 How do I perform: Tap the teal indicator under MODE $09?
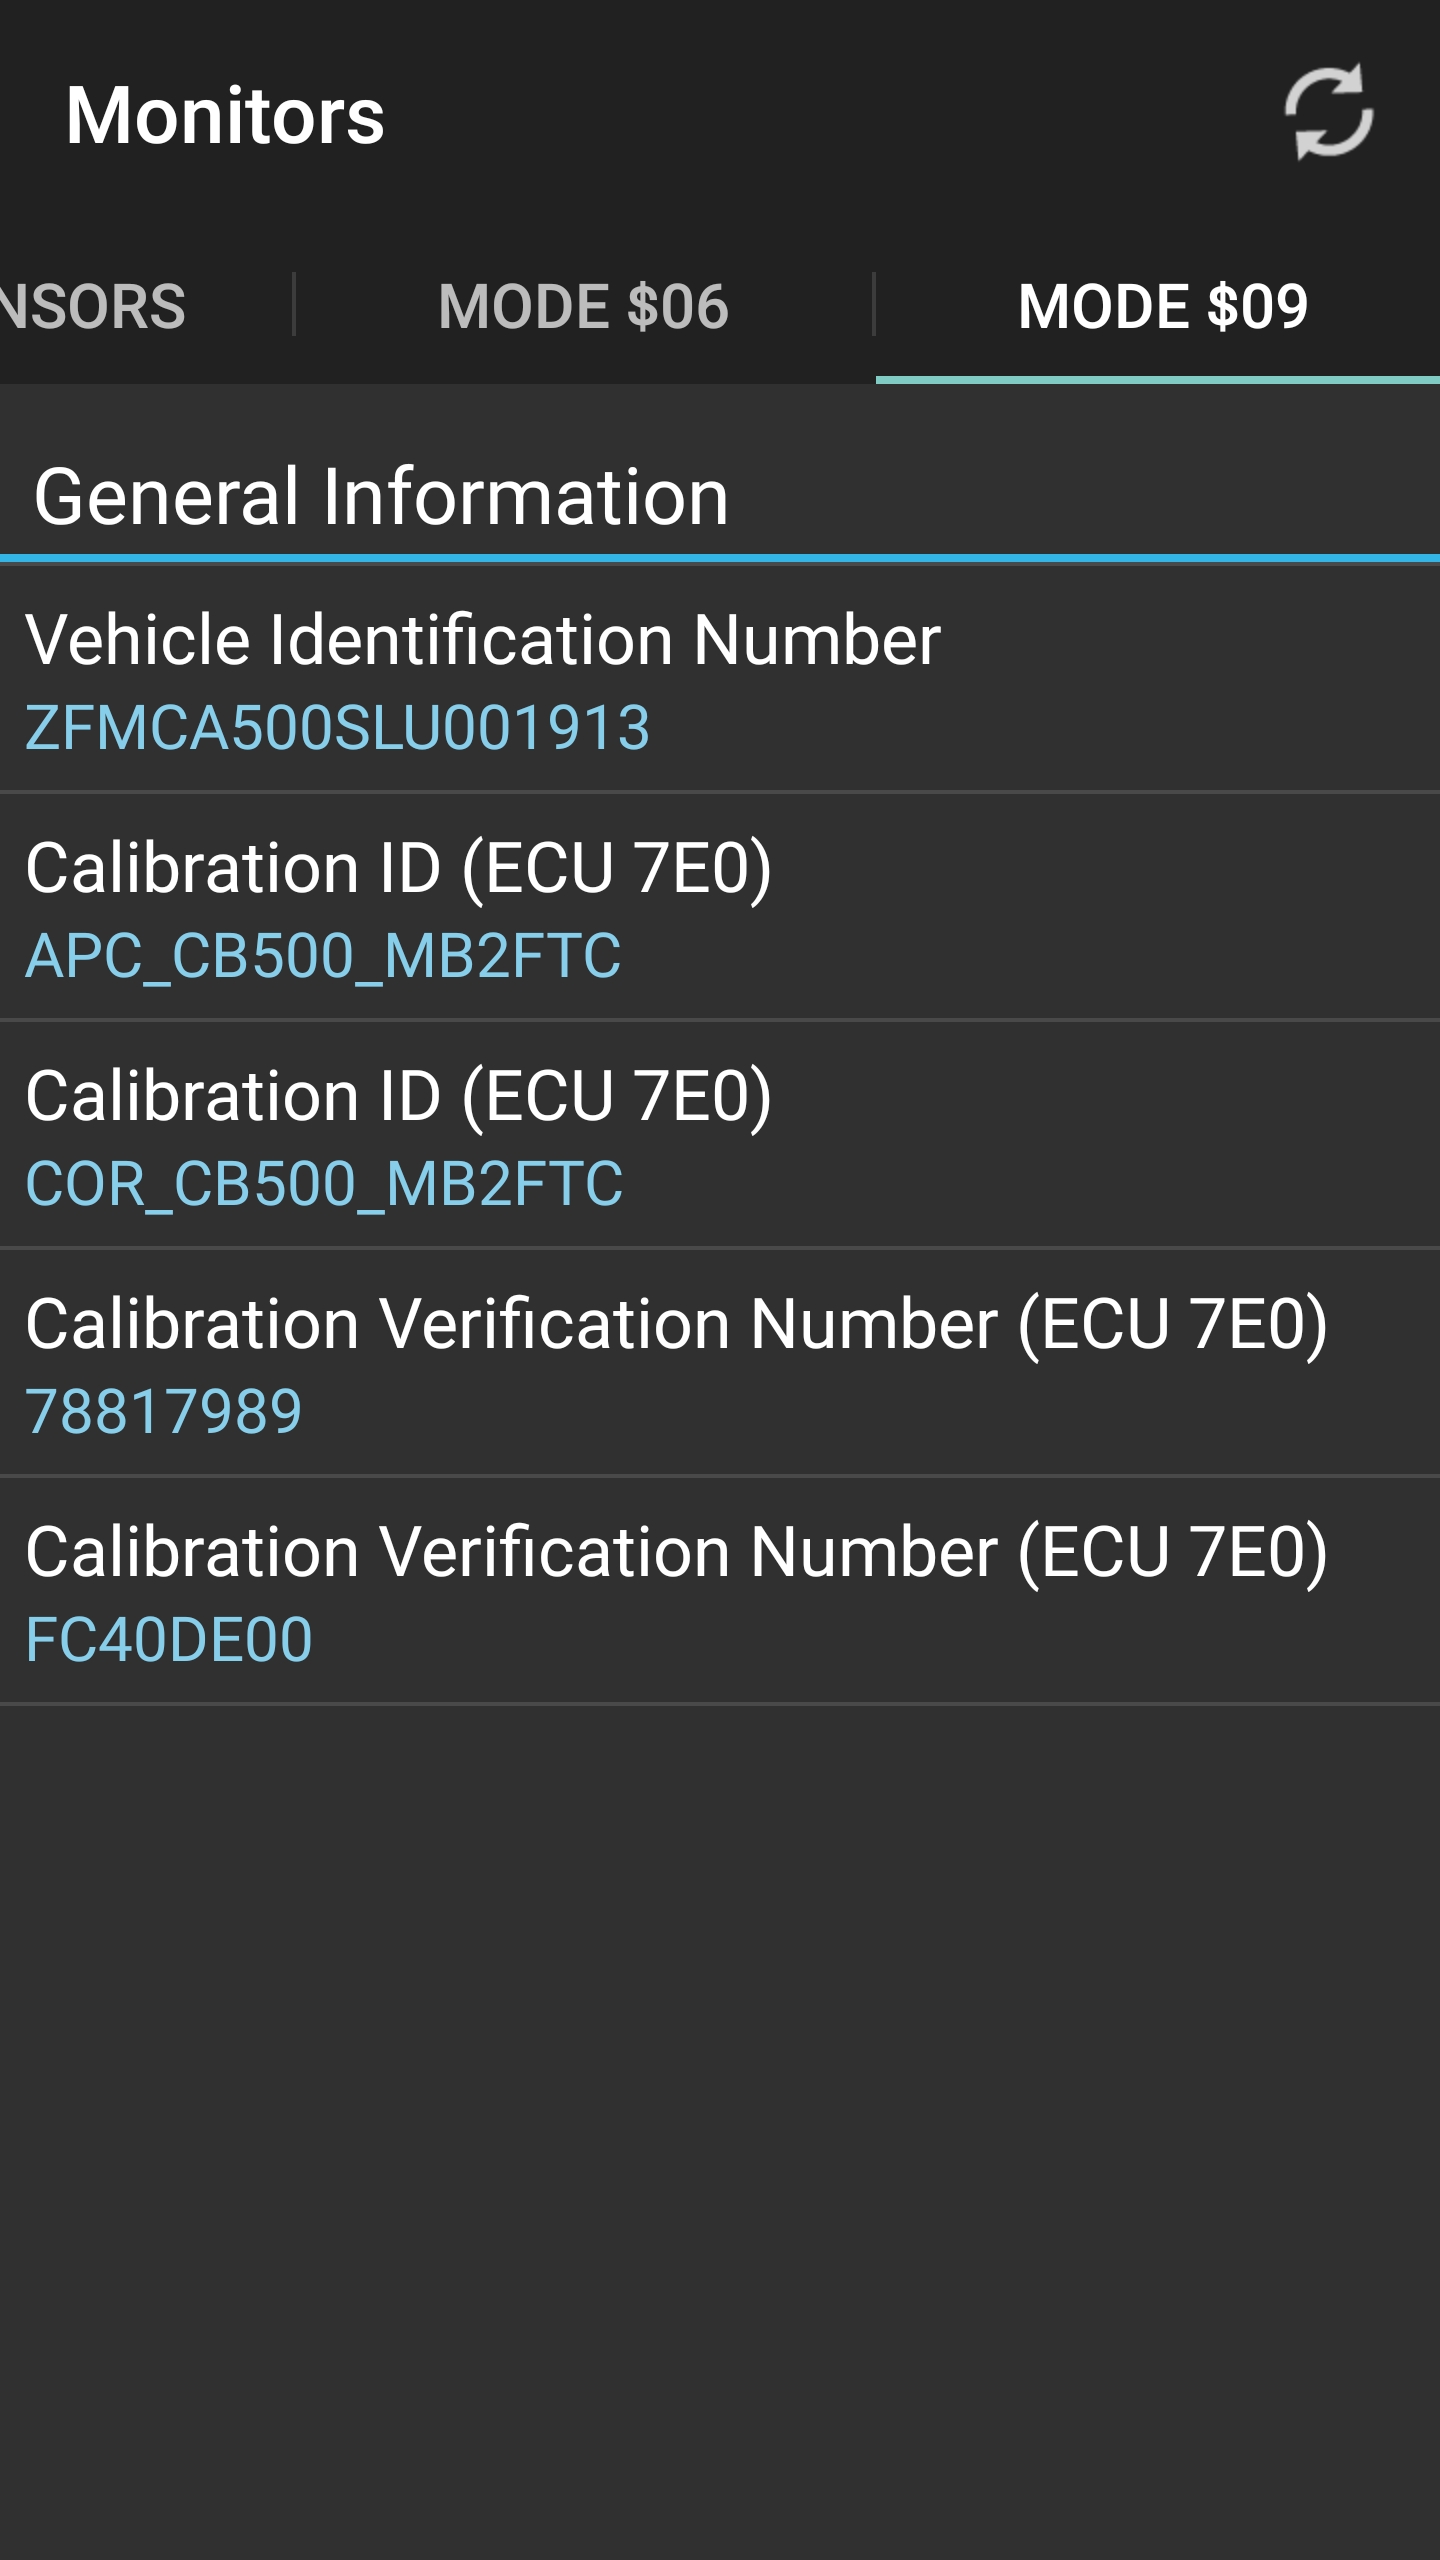pyautogui.click(x=1158, y=380)
